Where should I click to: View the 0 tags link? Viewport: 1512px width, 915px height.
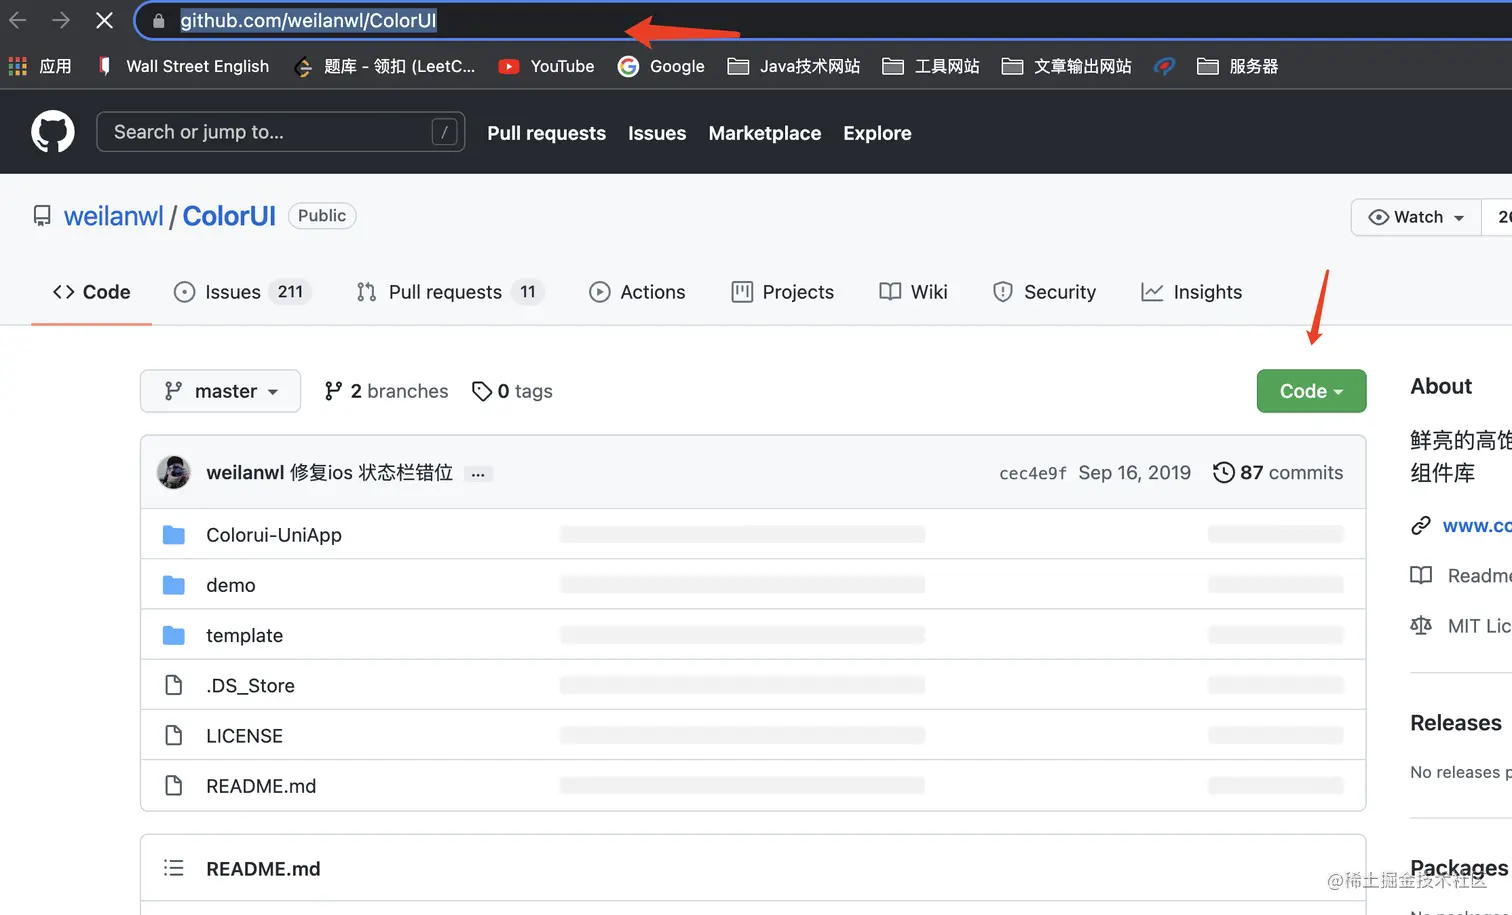click(x=512, y=391)
